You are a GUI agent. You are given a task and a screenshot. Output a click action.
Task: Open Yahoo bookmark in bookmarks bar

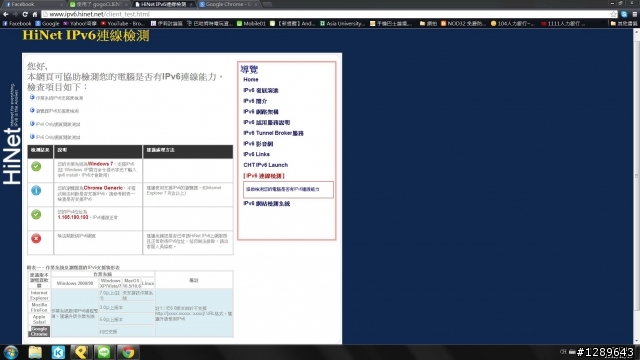(x=80, y=24)
